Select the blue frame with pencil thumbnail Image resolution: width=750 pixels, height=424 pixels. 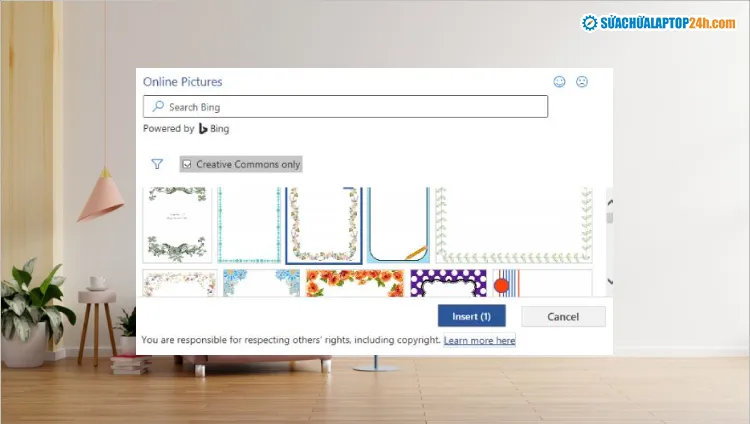397,225
